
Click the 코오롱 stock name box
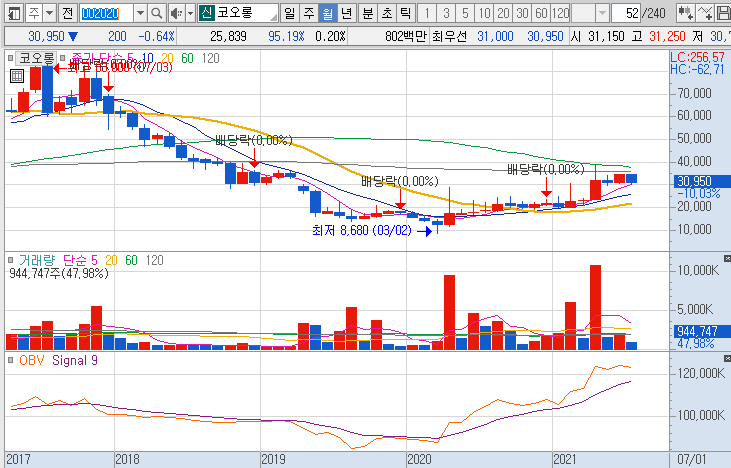click(246, 13)
